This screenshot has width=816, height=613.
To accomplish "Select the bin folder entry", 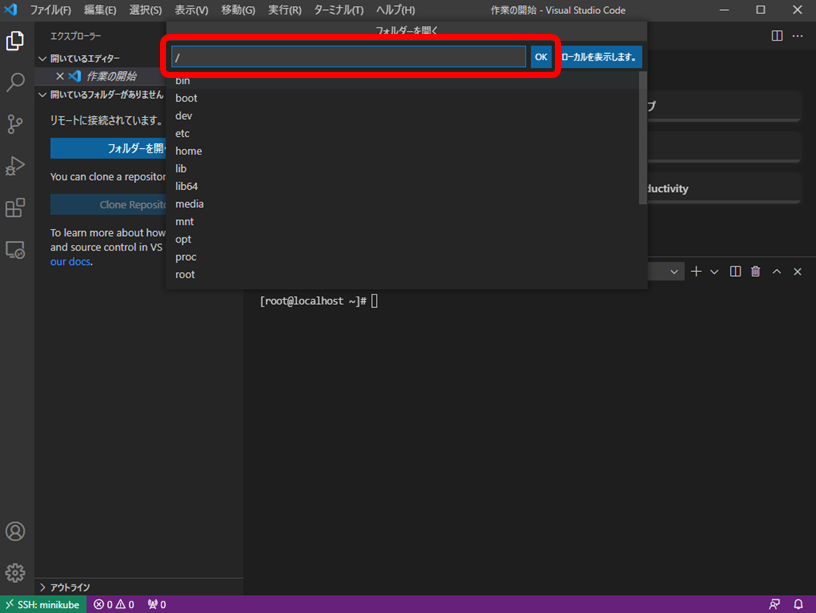I will pyautogui.click(x=402, y=81).
